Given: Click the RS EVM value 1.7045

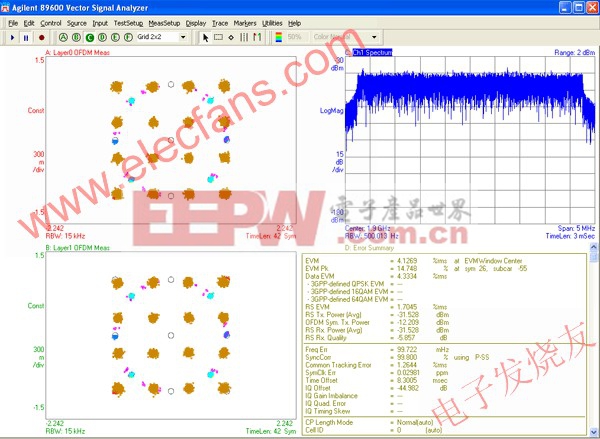Looking at the screenshot, I should pos(407,307).
